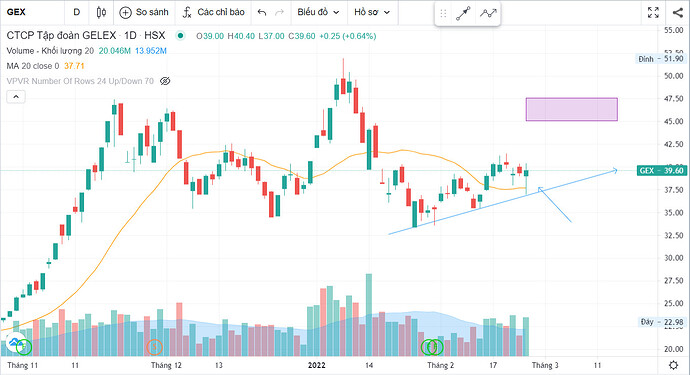Screen dimensions: 690x375
Task: Change the D timeframe interval
Action: point(77,12)
